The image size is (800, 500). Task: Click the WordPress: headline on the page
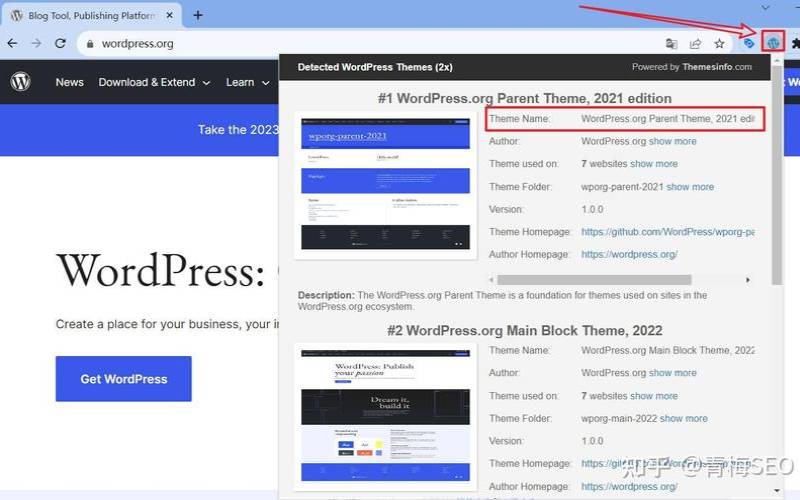click(161, 270)
